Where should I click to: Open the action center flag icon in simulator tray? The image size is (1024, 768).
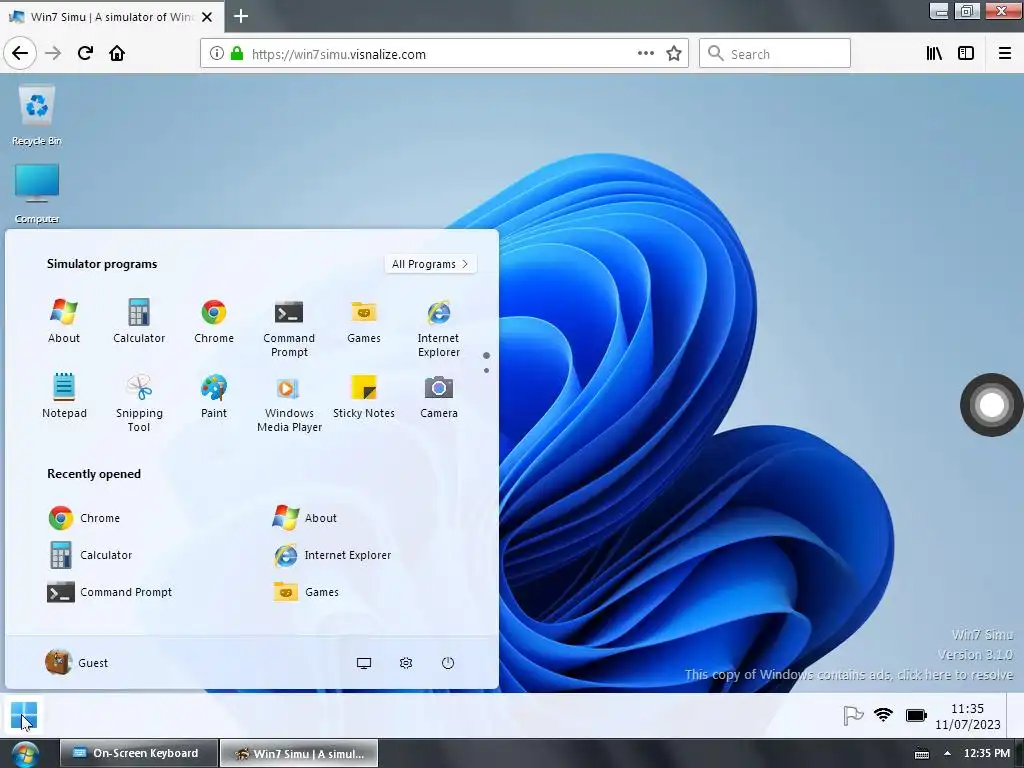[853, 716]
